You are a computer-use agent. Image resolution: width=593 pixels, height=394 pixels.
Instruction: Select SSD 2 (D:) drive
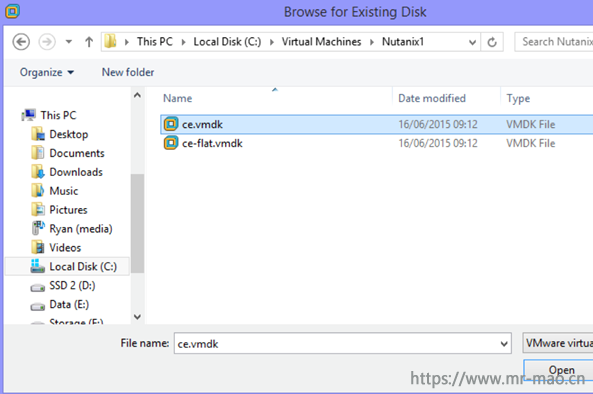[72, 285]
